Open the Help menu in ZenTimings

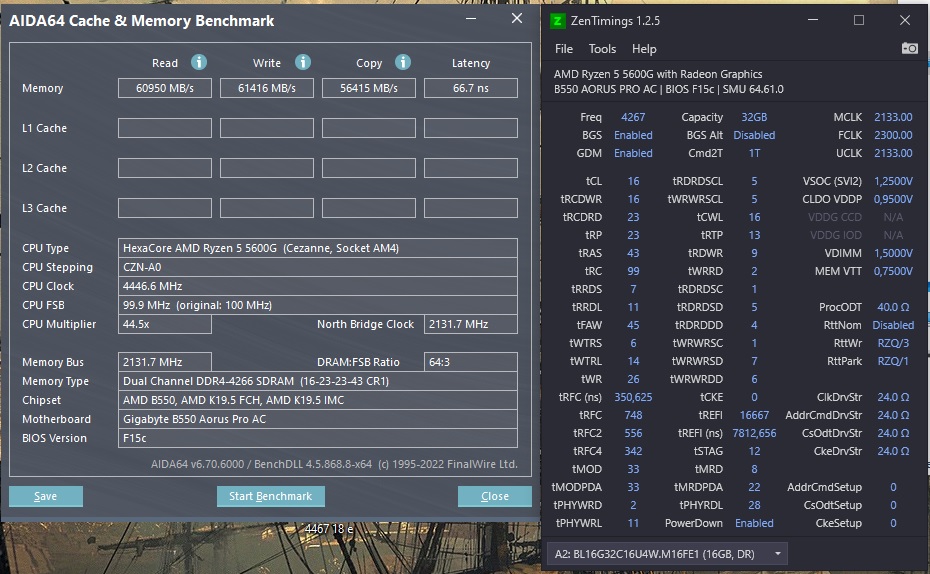point(644,49)
